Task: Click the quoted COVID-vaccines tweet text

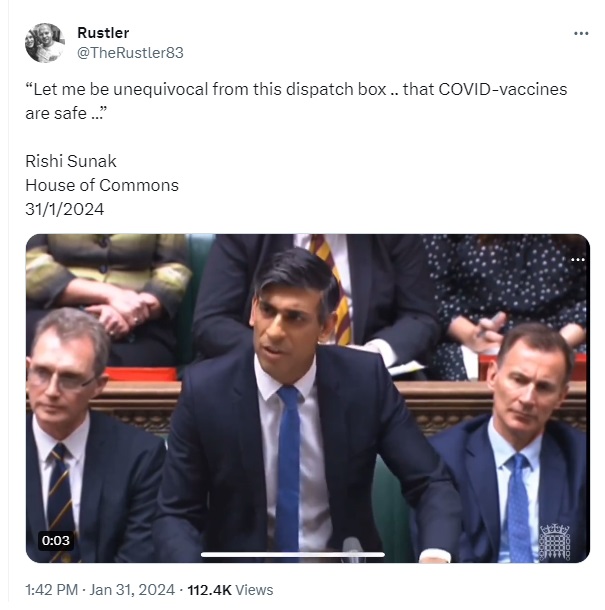Action: coord(296,101)
